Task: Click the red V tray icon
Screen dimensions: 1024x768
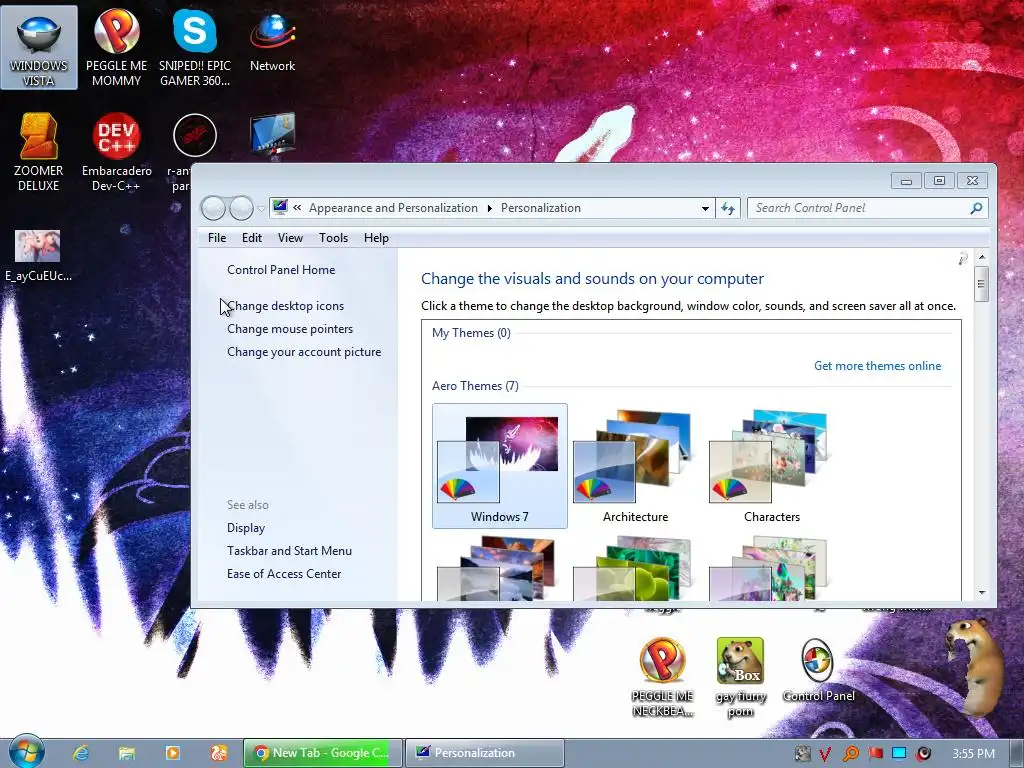Action: click(825, 754)
